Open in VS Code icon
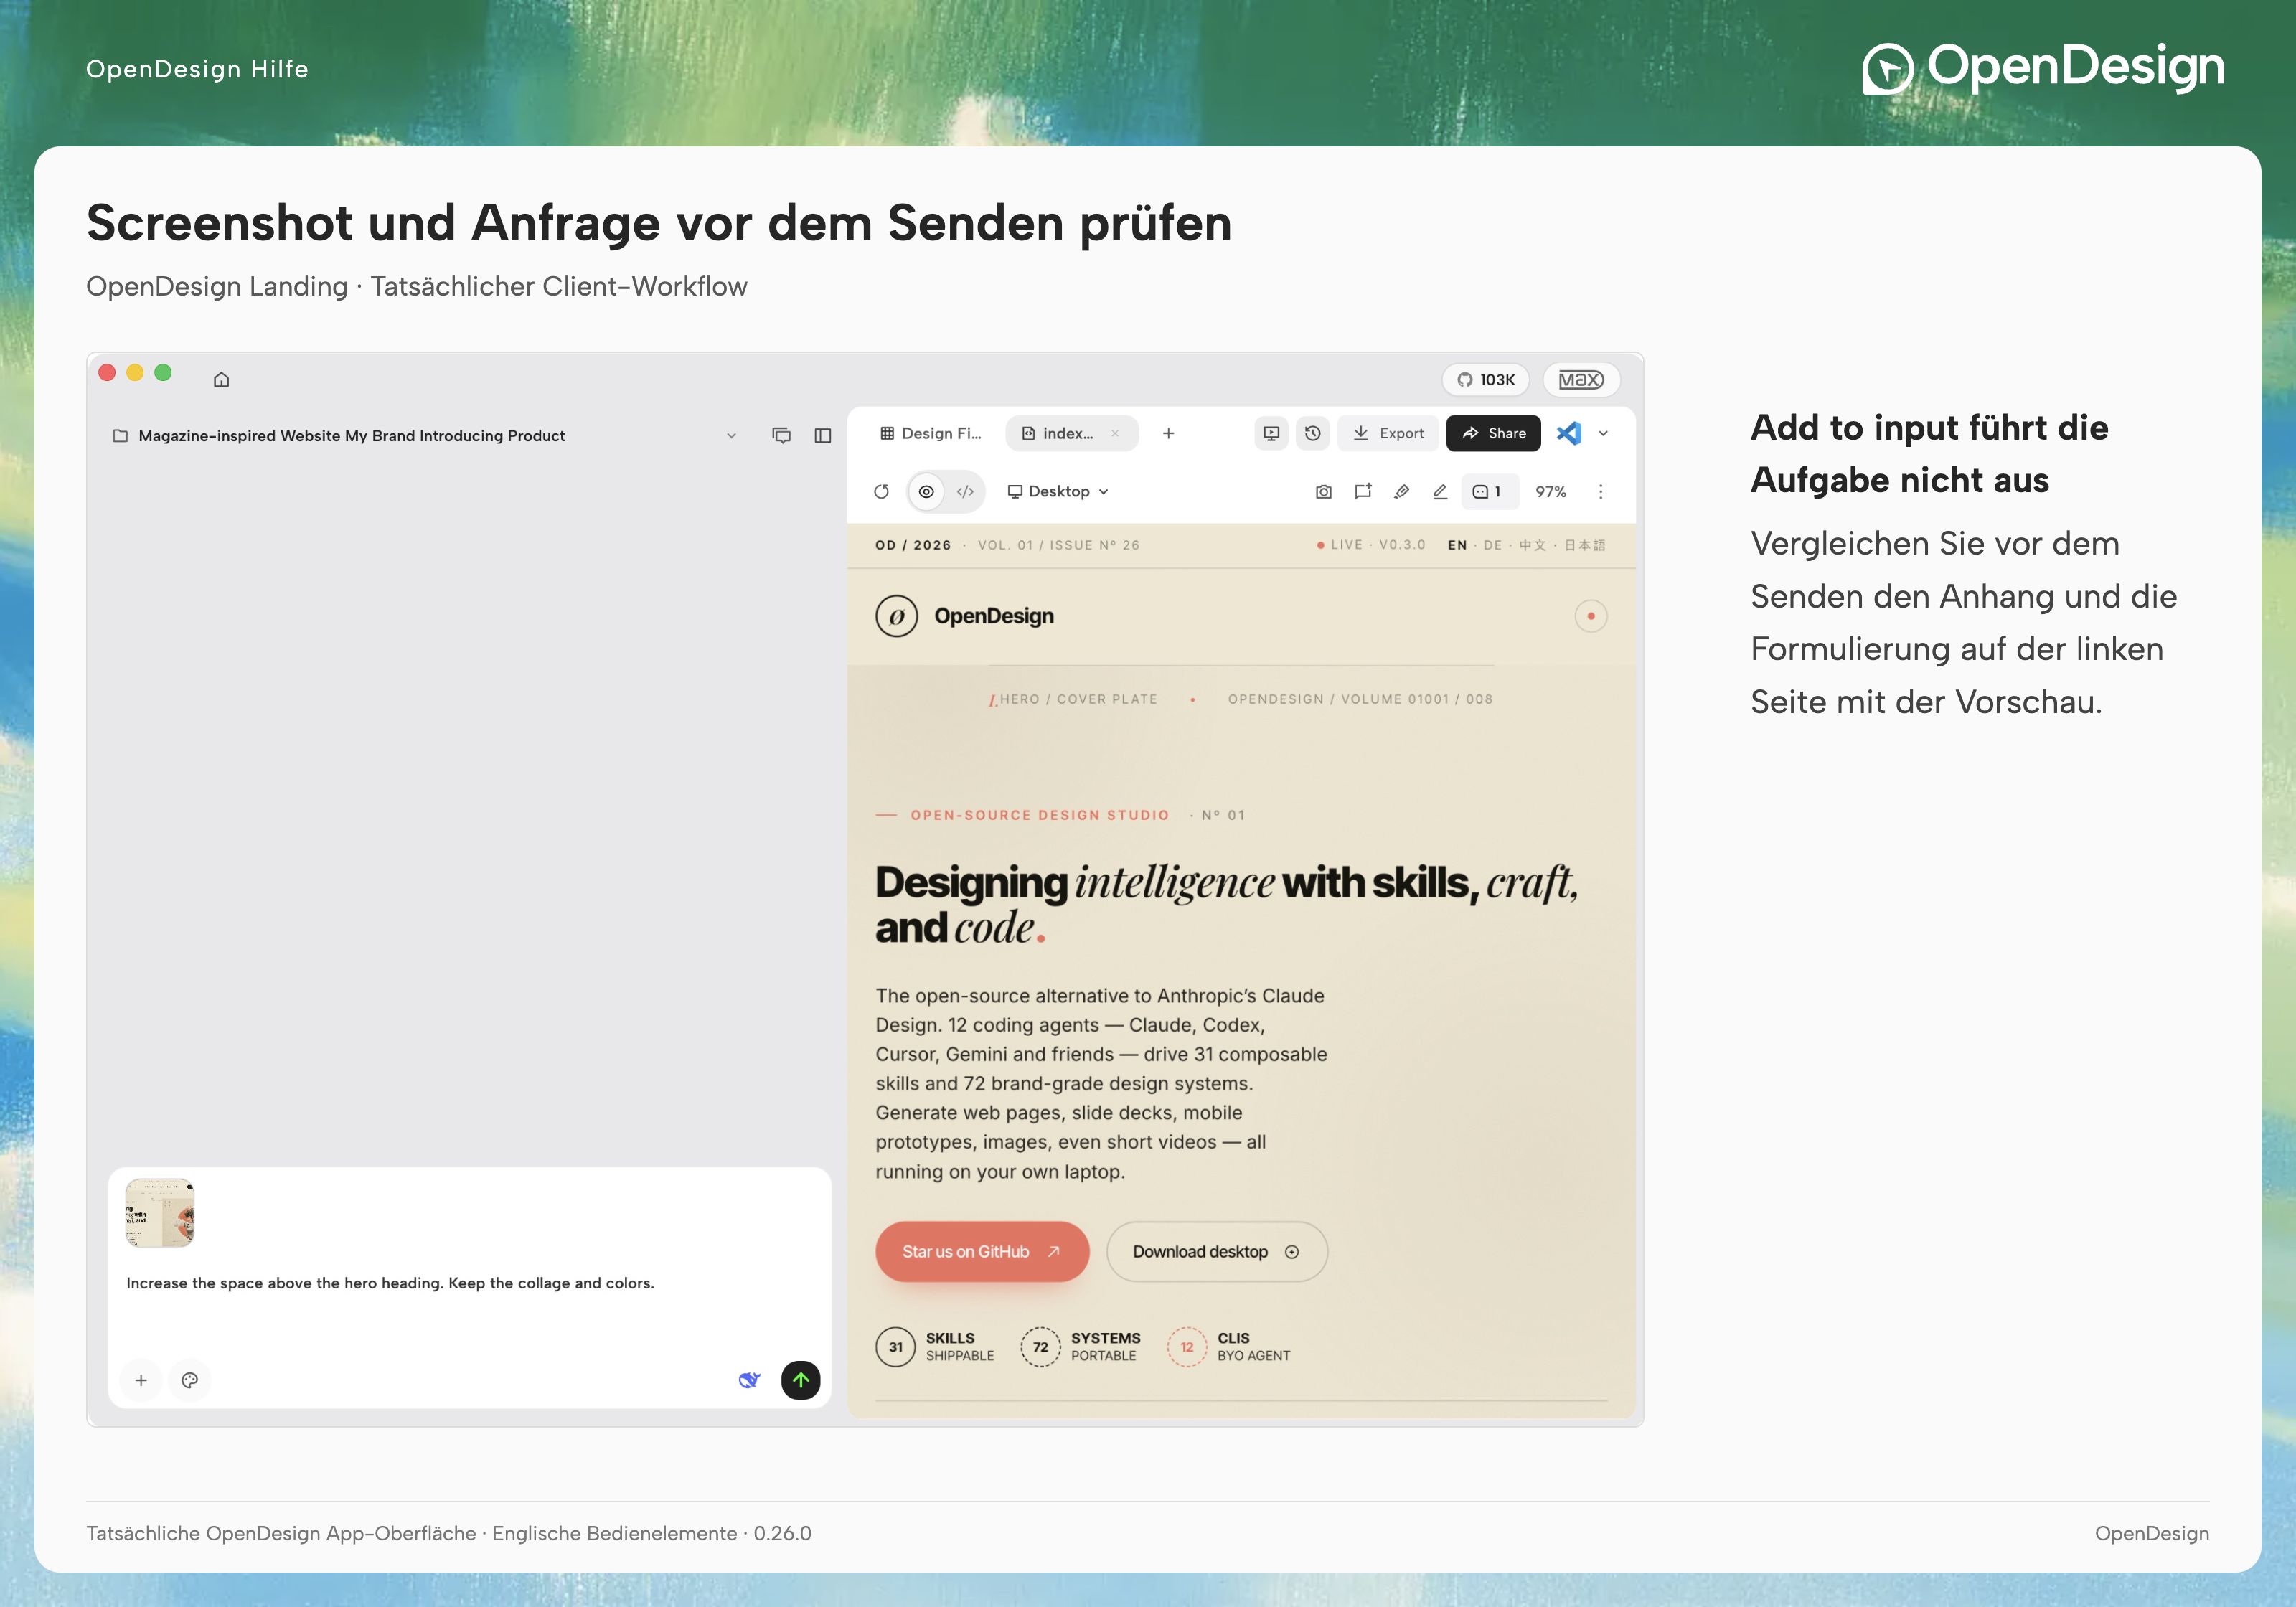The width and height of the screenshot is (2296, 1607). click(x=1569, y=433)
